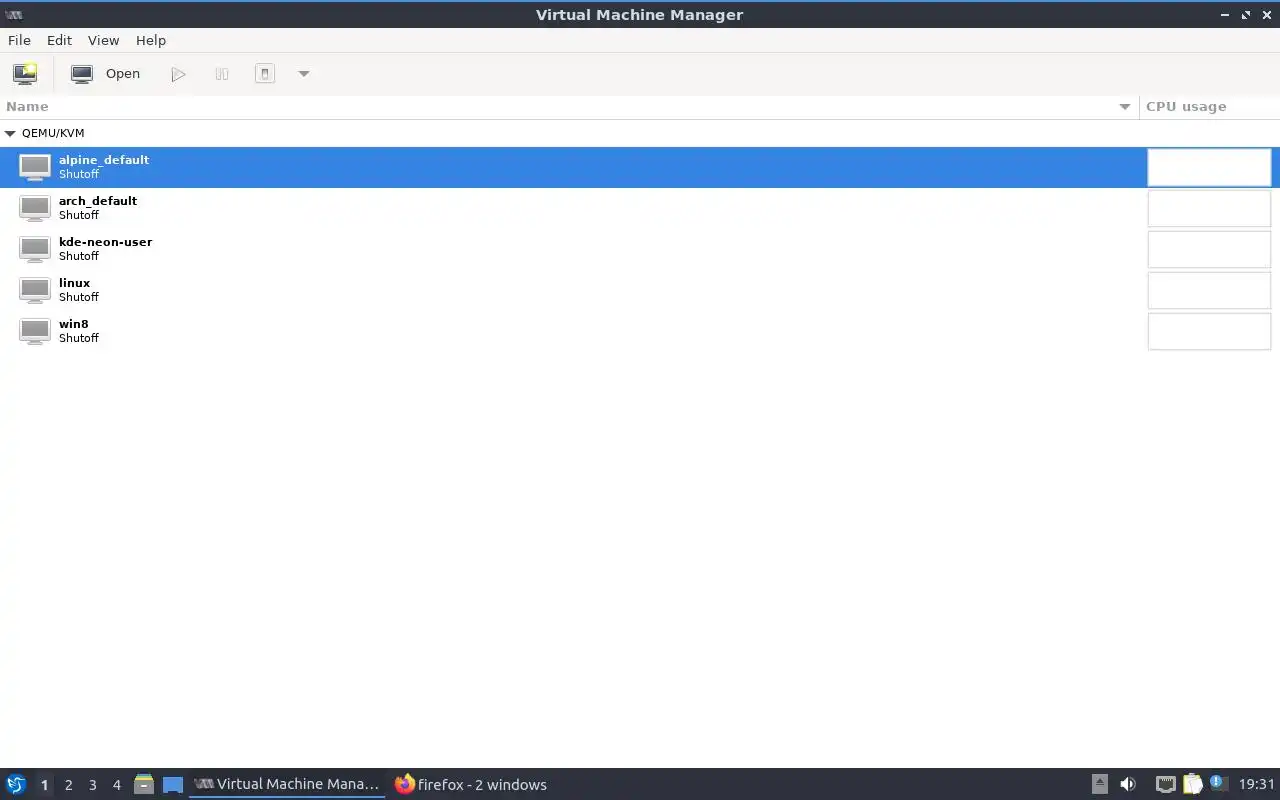Select the alpine_default virtual machine
The height and width of the screenshot is (800, 1280).
[x=640, y=167]
